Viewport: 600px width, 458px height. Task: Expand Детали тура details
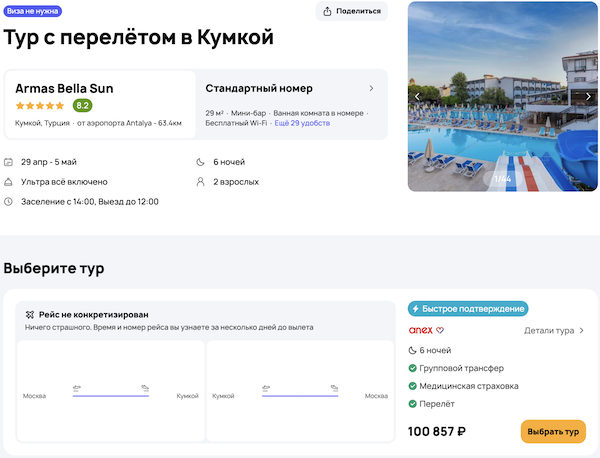pyautogui.click(x=554, y=331)
